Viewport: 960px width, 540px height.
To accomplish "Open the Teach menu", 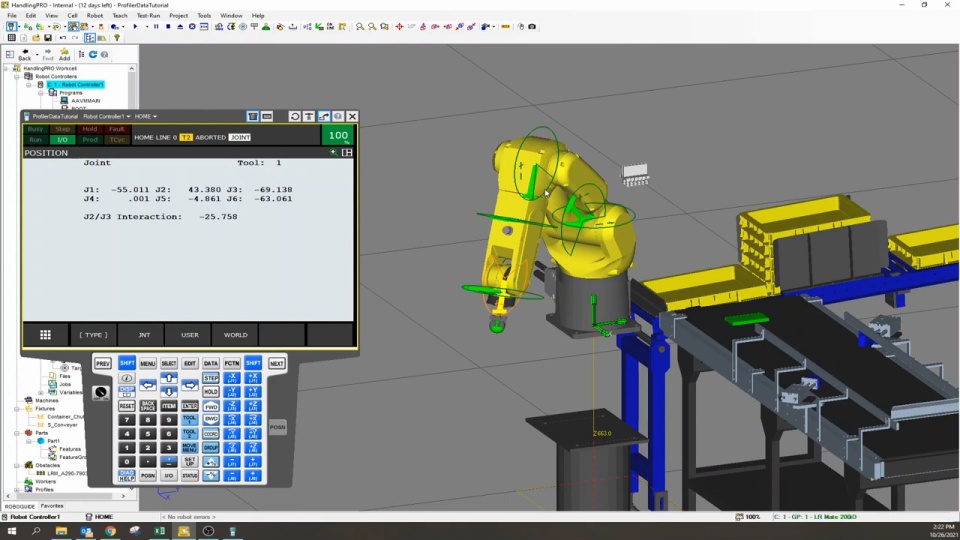I will tap(120, 16).
